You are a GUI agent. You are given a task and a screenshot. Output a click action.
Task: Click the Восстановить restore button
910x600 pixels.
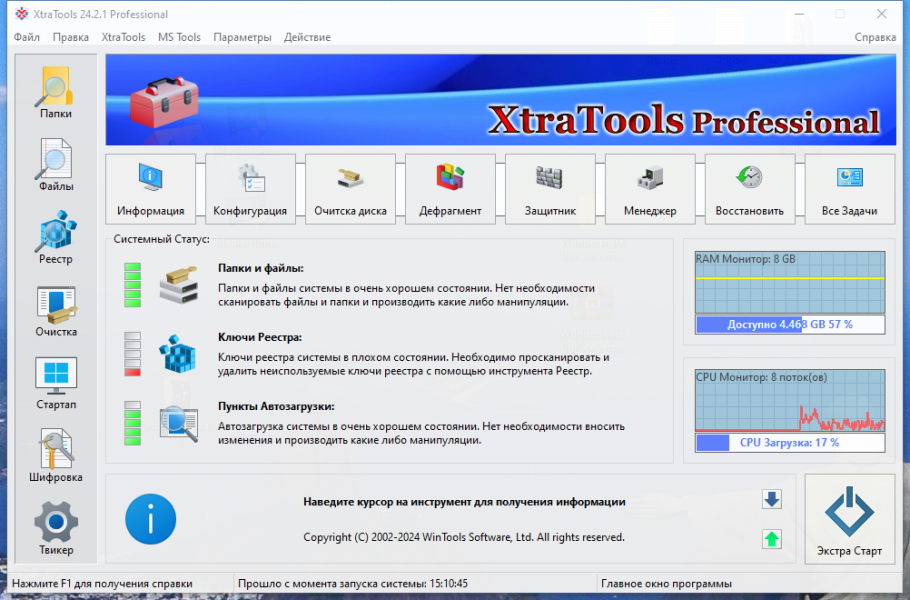pos(750,189)
